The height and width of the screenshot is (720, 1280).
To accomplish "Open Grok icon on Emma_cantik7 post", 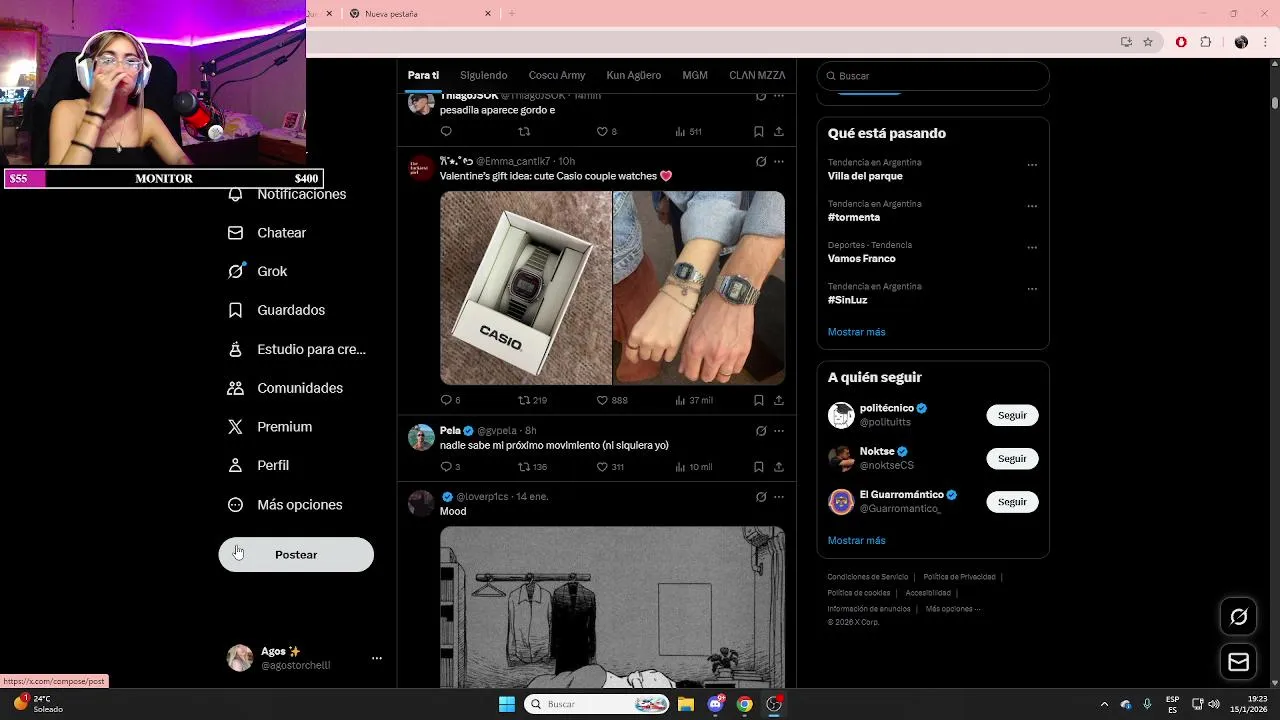I will (x=761, y=161).
